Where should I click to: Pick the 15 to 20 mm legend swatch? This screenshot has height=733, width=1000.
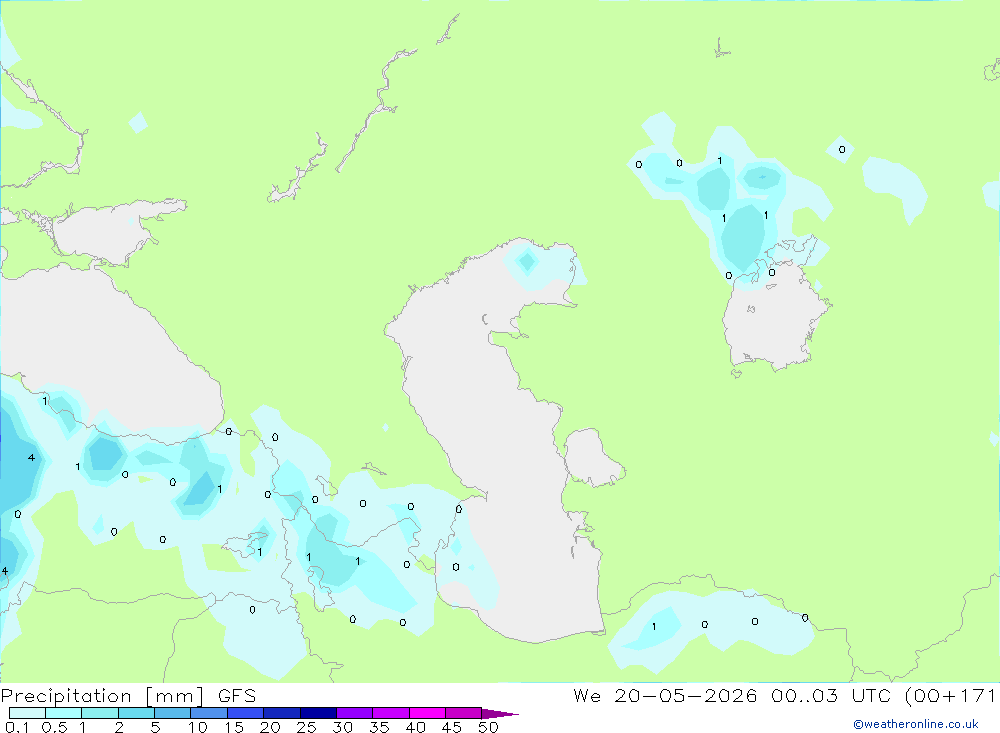[x=246, y=713]
